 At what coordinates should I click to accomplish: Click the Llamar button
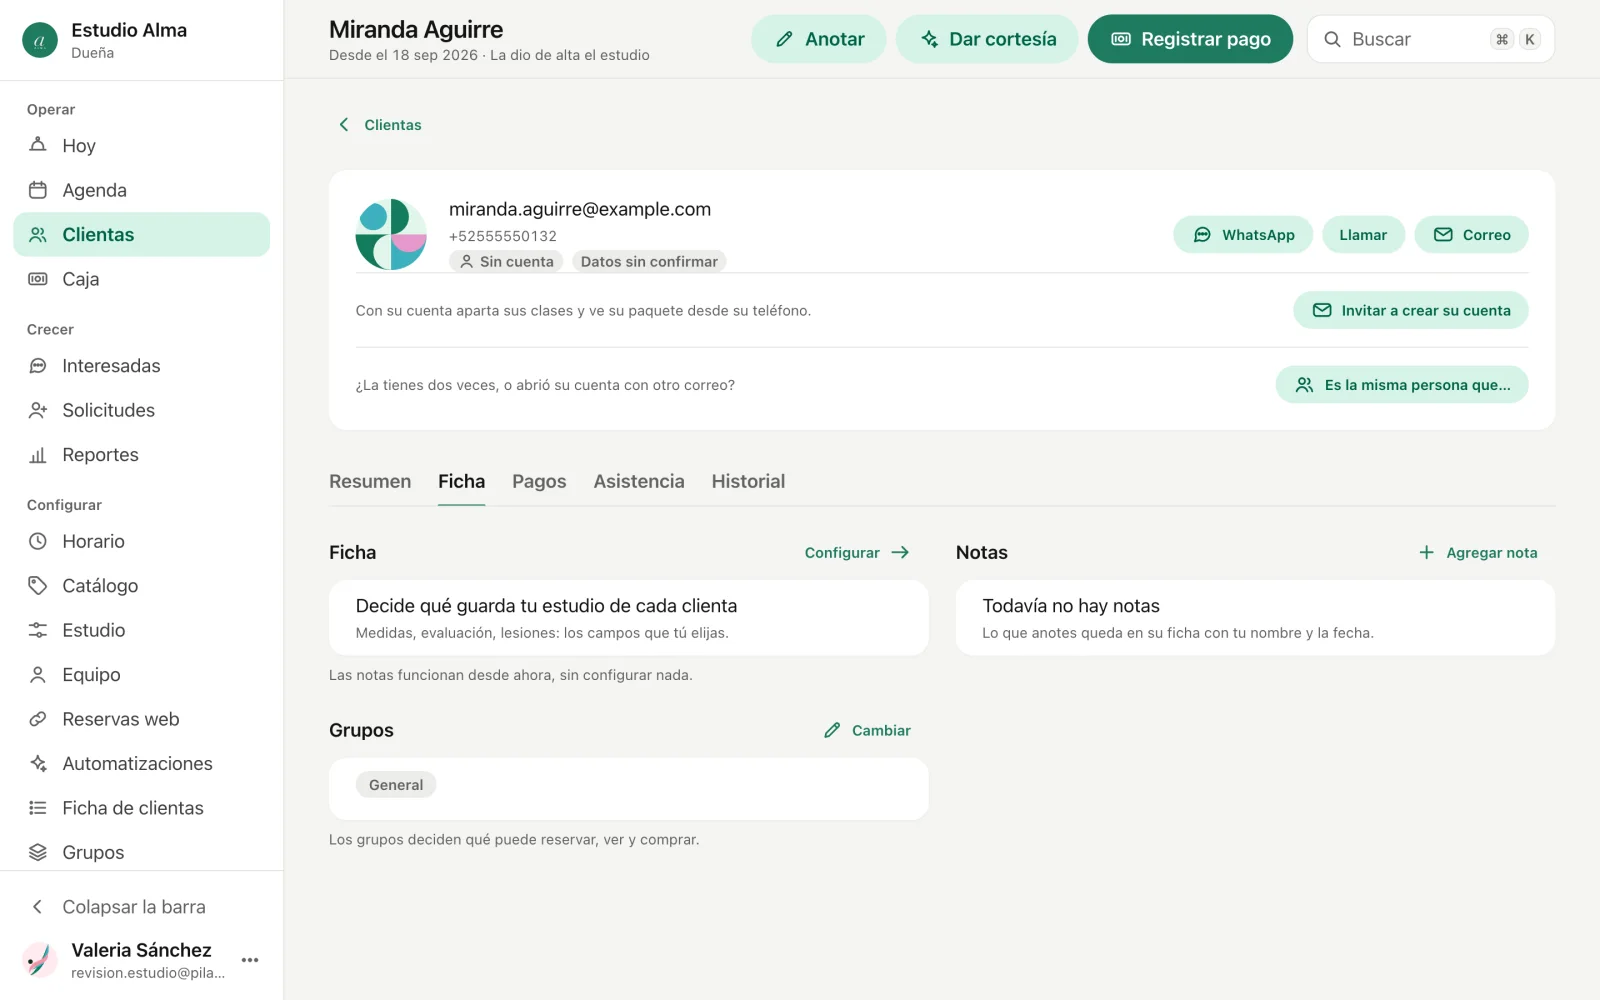[x=1363, y=235]
